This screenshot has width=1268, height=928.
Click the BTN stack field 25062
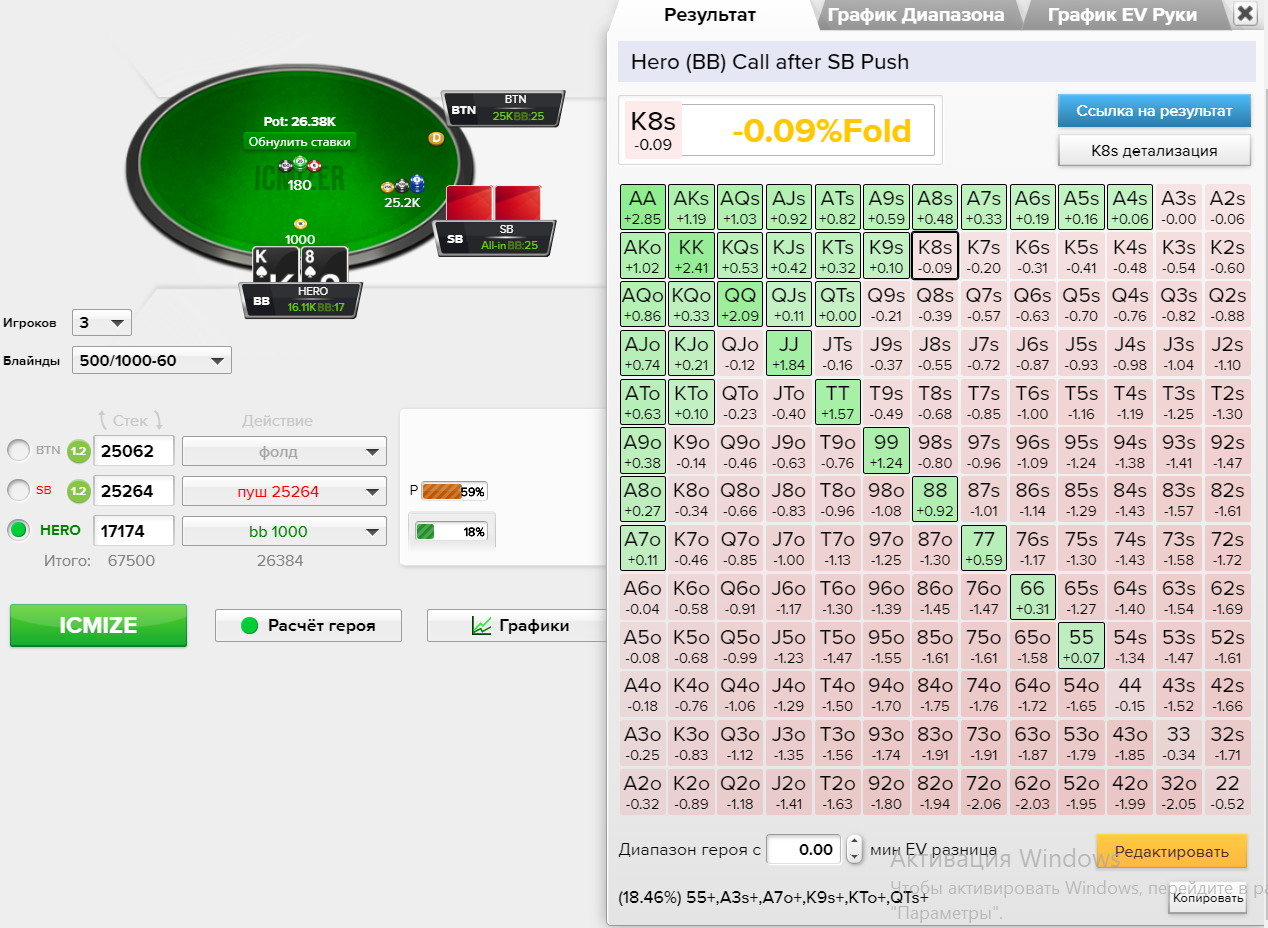tap(133, 451)
